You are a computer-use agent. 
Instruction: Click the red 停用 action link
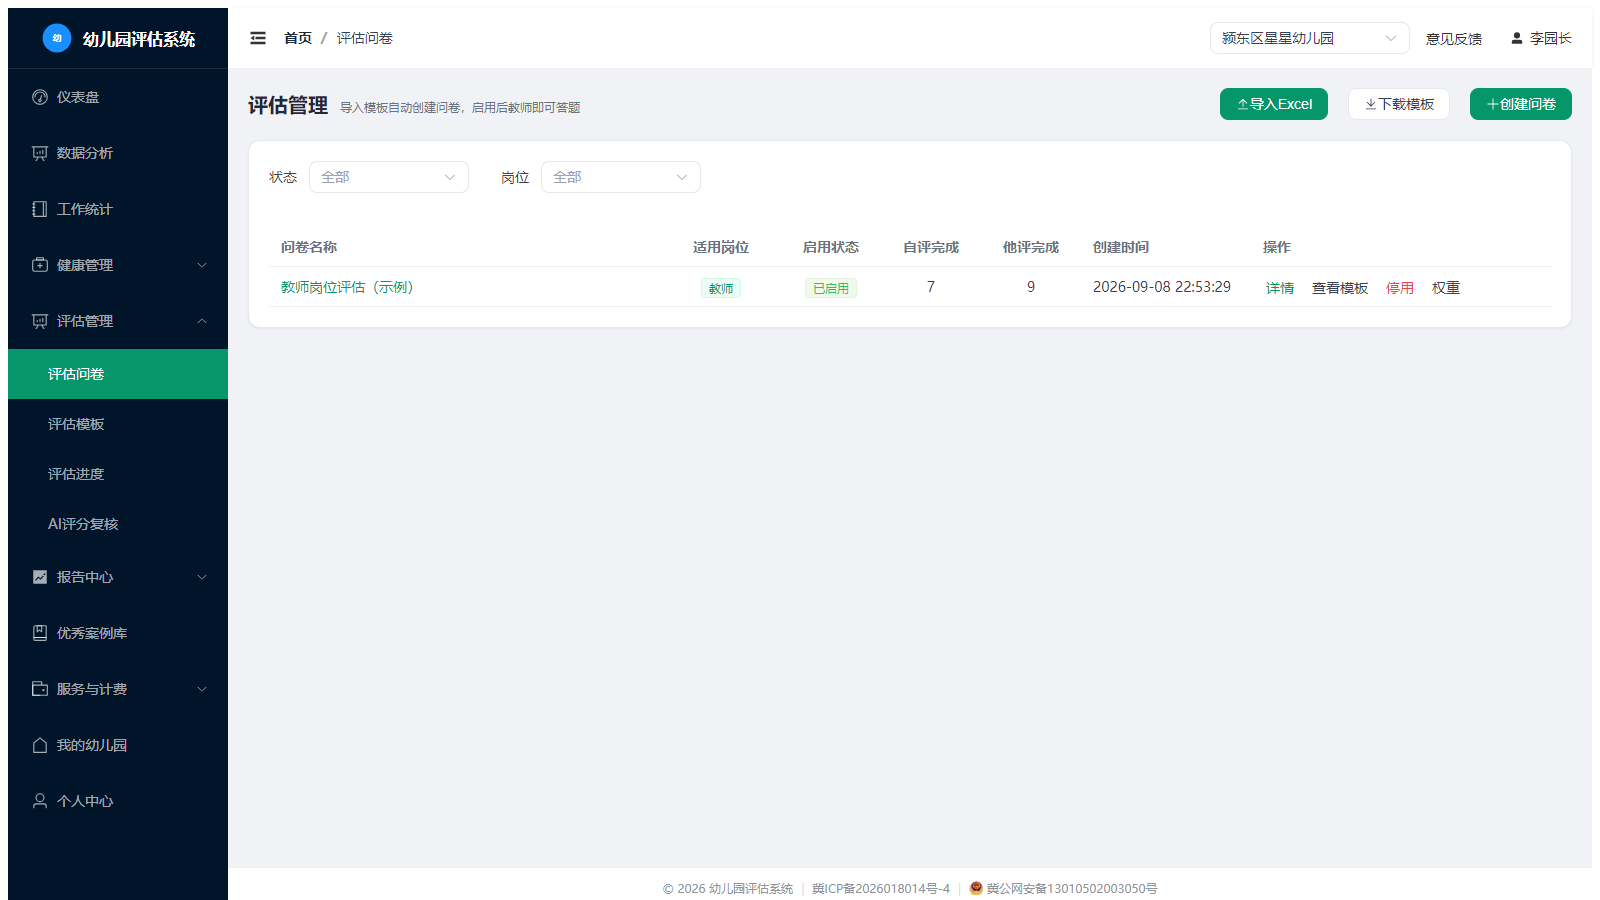coord(1400,288)
